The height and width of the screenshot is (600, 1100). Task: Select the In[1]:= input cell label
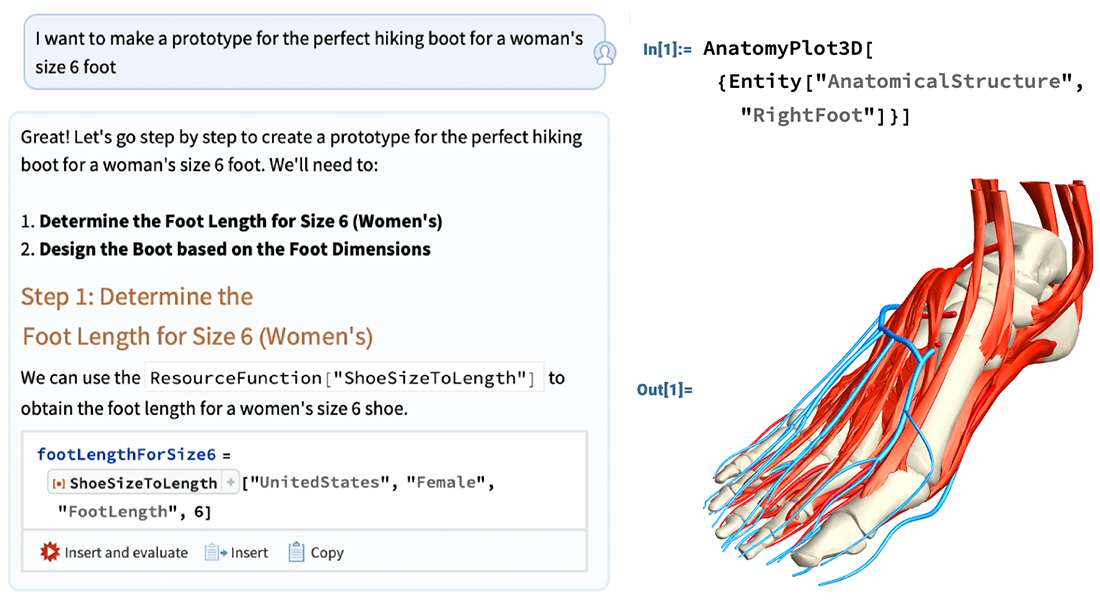coord(666,49)
